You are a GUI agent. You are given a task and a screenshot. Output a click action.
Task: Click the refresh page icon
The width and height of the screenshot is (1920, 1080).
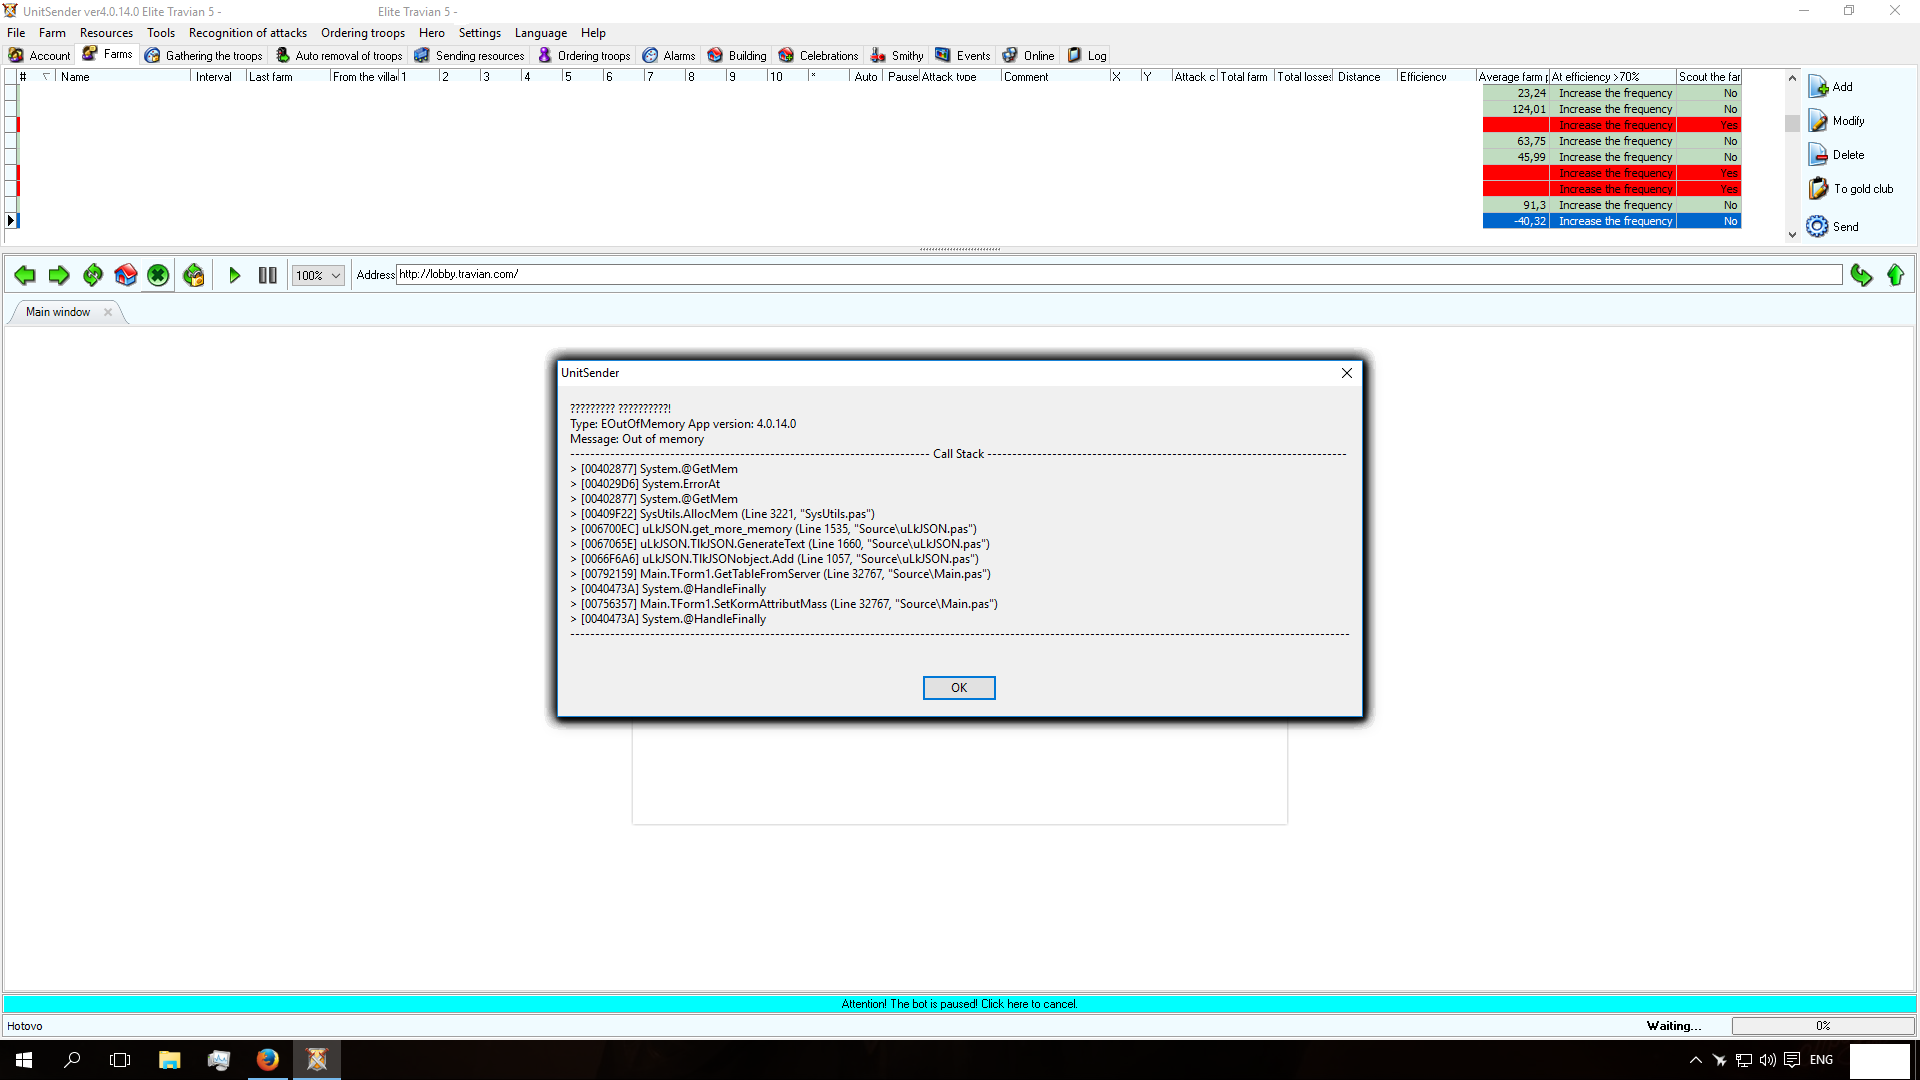[x=93, y=275]
